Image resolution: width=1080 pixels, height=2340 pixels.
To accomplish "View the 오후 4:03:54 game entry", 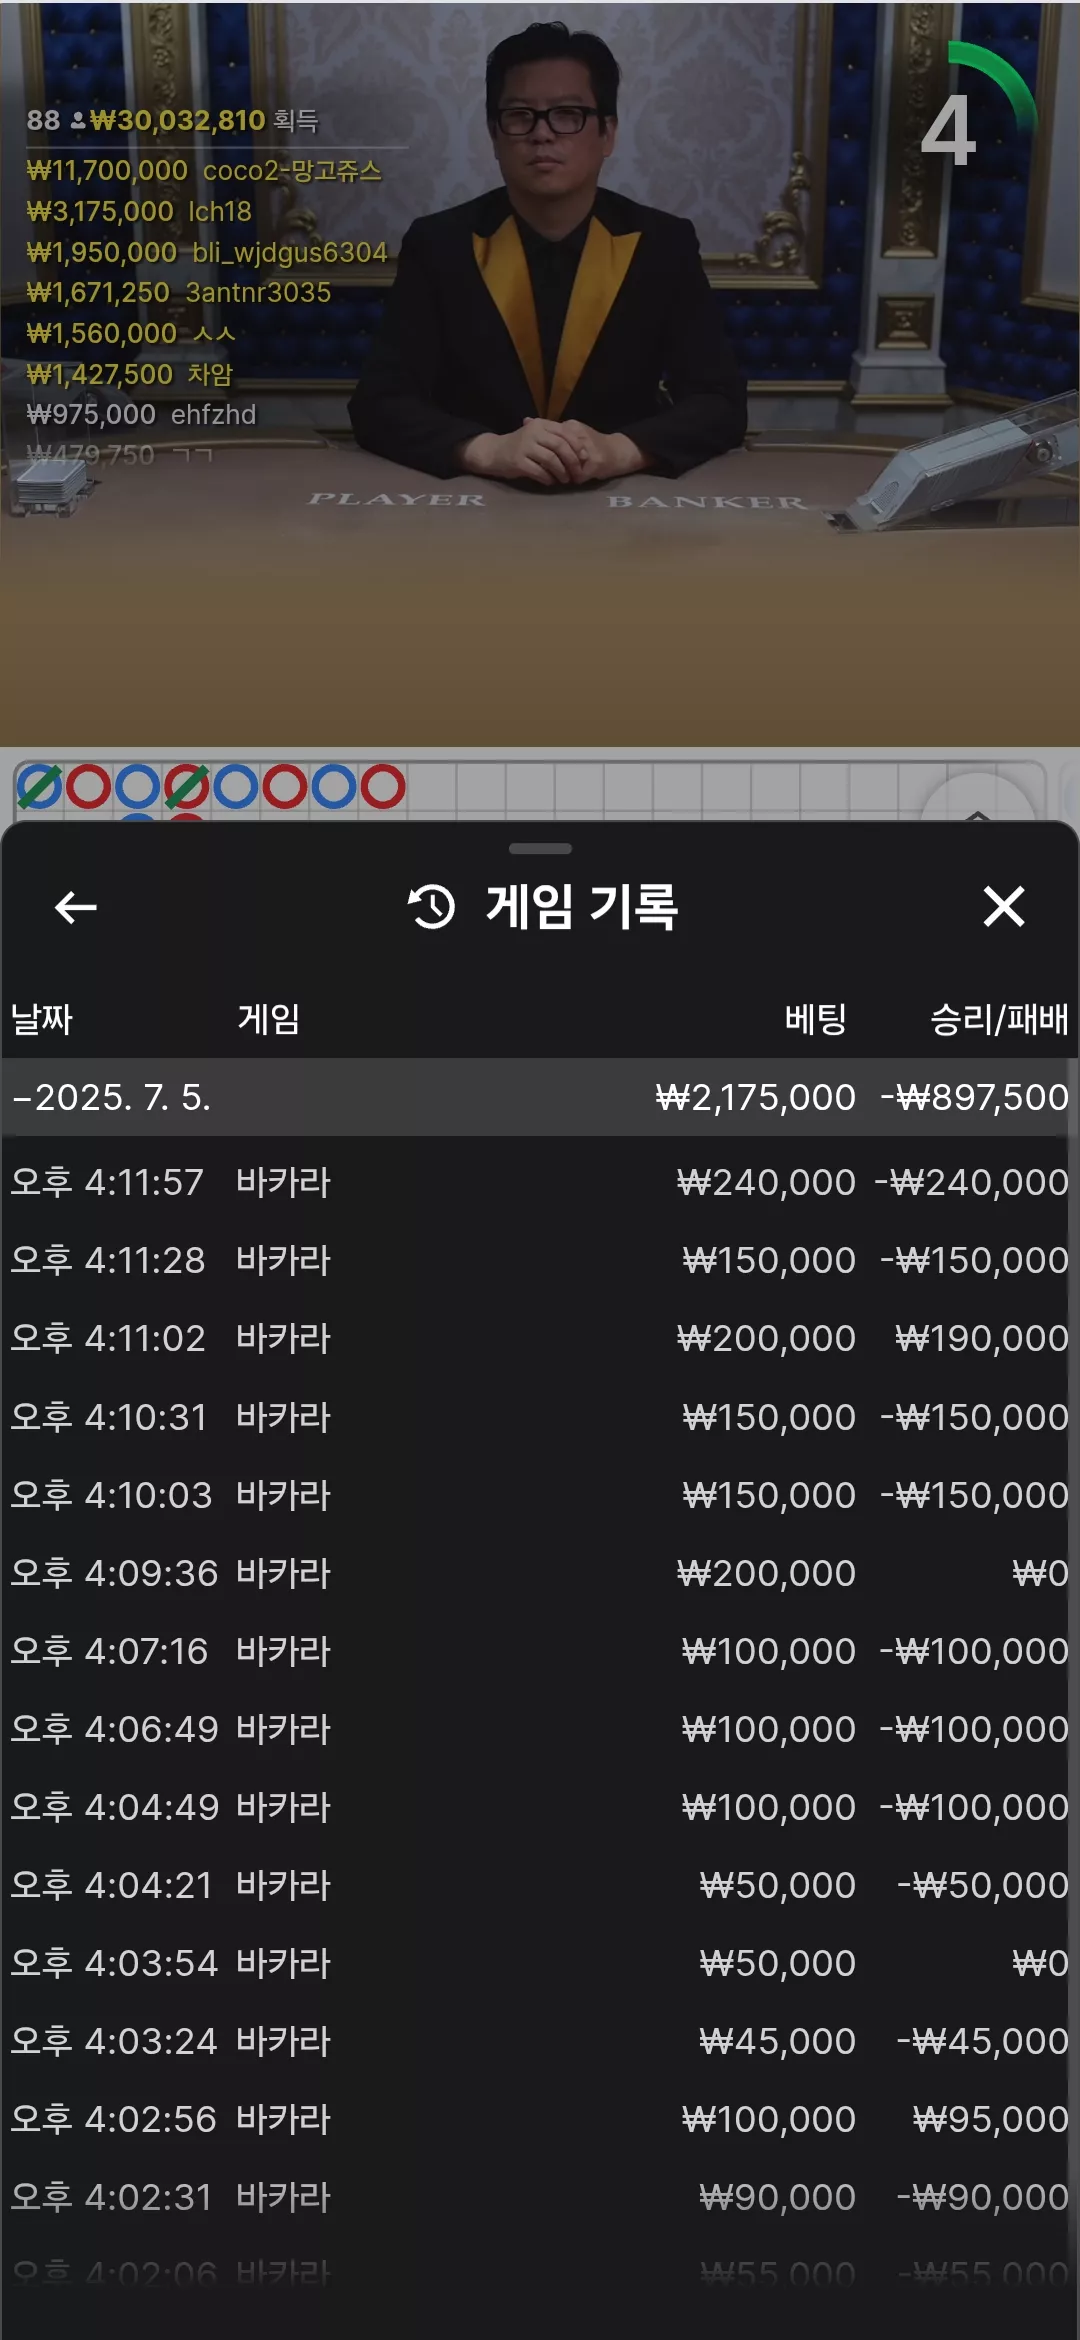I will [x=540, y=1963].
